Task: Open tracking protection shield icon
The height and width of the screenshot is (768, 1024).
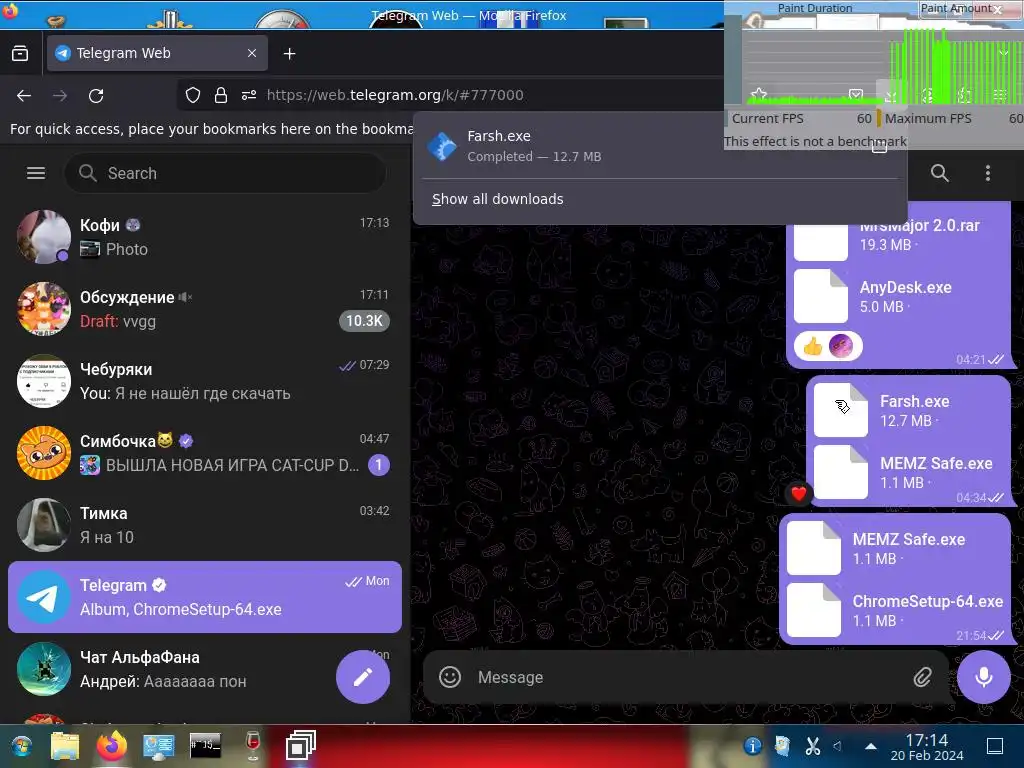Action: (x=193, y=95)
